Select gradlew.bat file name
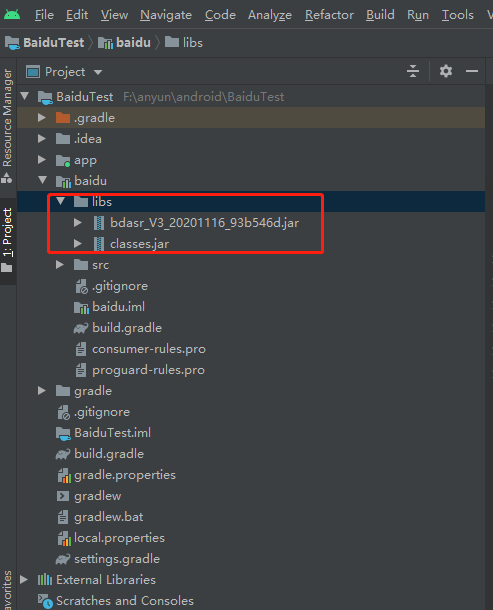The width and height of the screenshot is (493, 610). pyautogui.click(x=109, y=517)
